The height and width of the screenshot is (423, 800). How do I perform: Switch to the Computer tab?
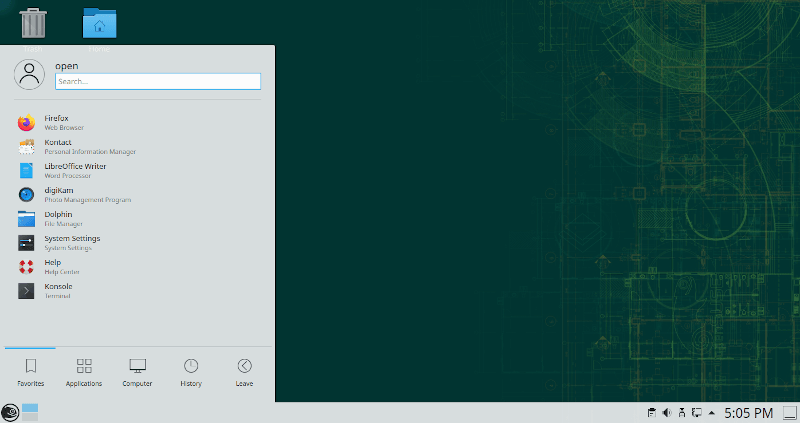(137, 373)
